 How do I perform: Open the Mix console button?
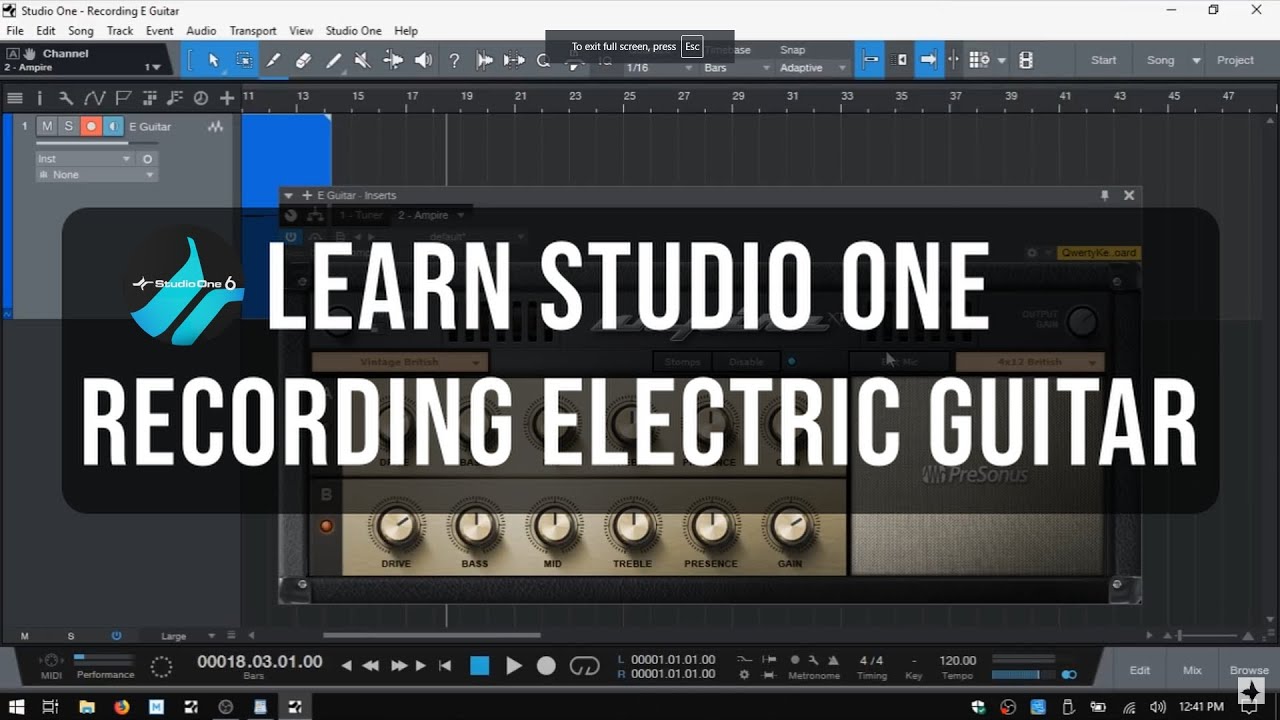click(1193, 670)
